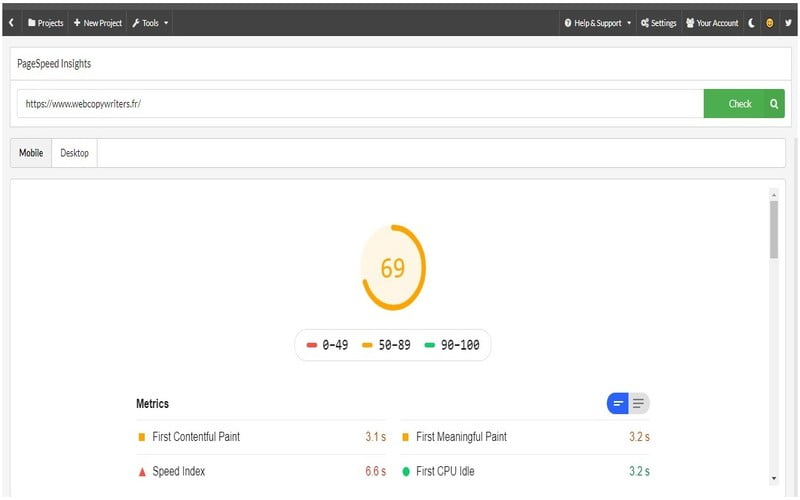Open the Projects menu item
The image size is (800, 500).
45,23
